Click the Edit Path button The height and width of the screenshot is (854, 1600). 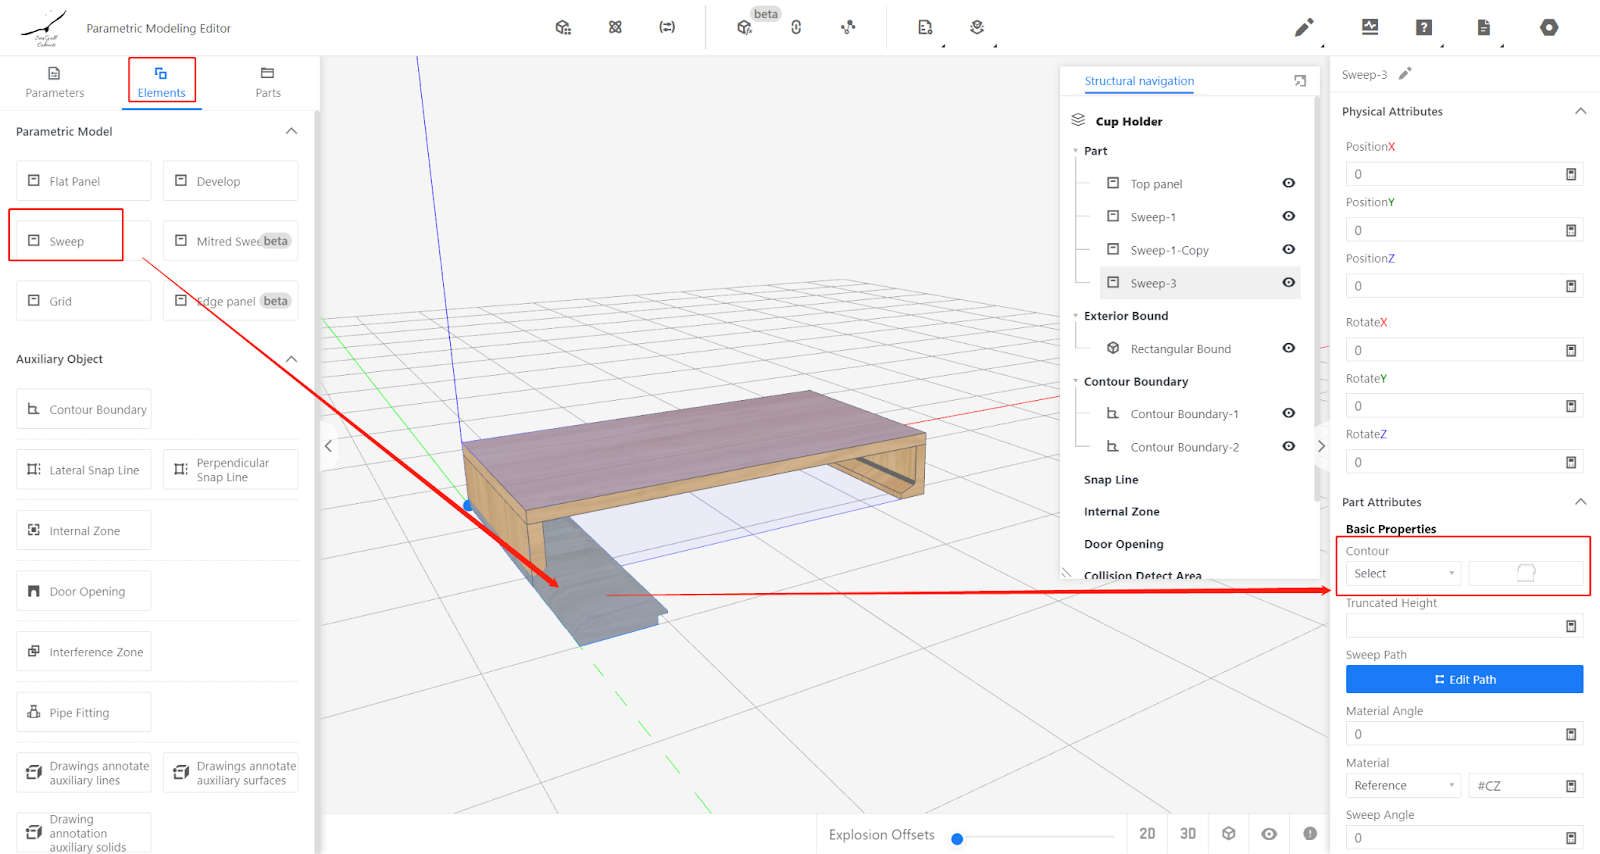click(x=1464, y=680)
